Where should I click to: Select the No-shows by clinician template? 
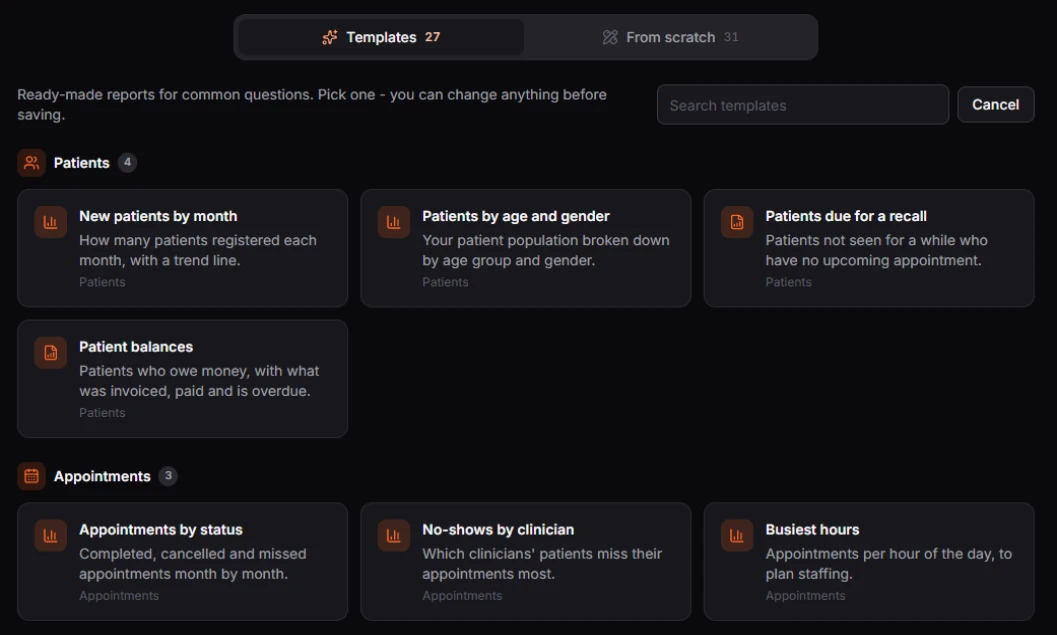(x=526, y=562)
